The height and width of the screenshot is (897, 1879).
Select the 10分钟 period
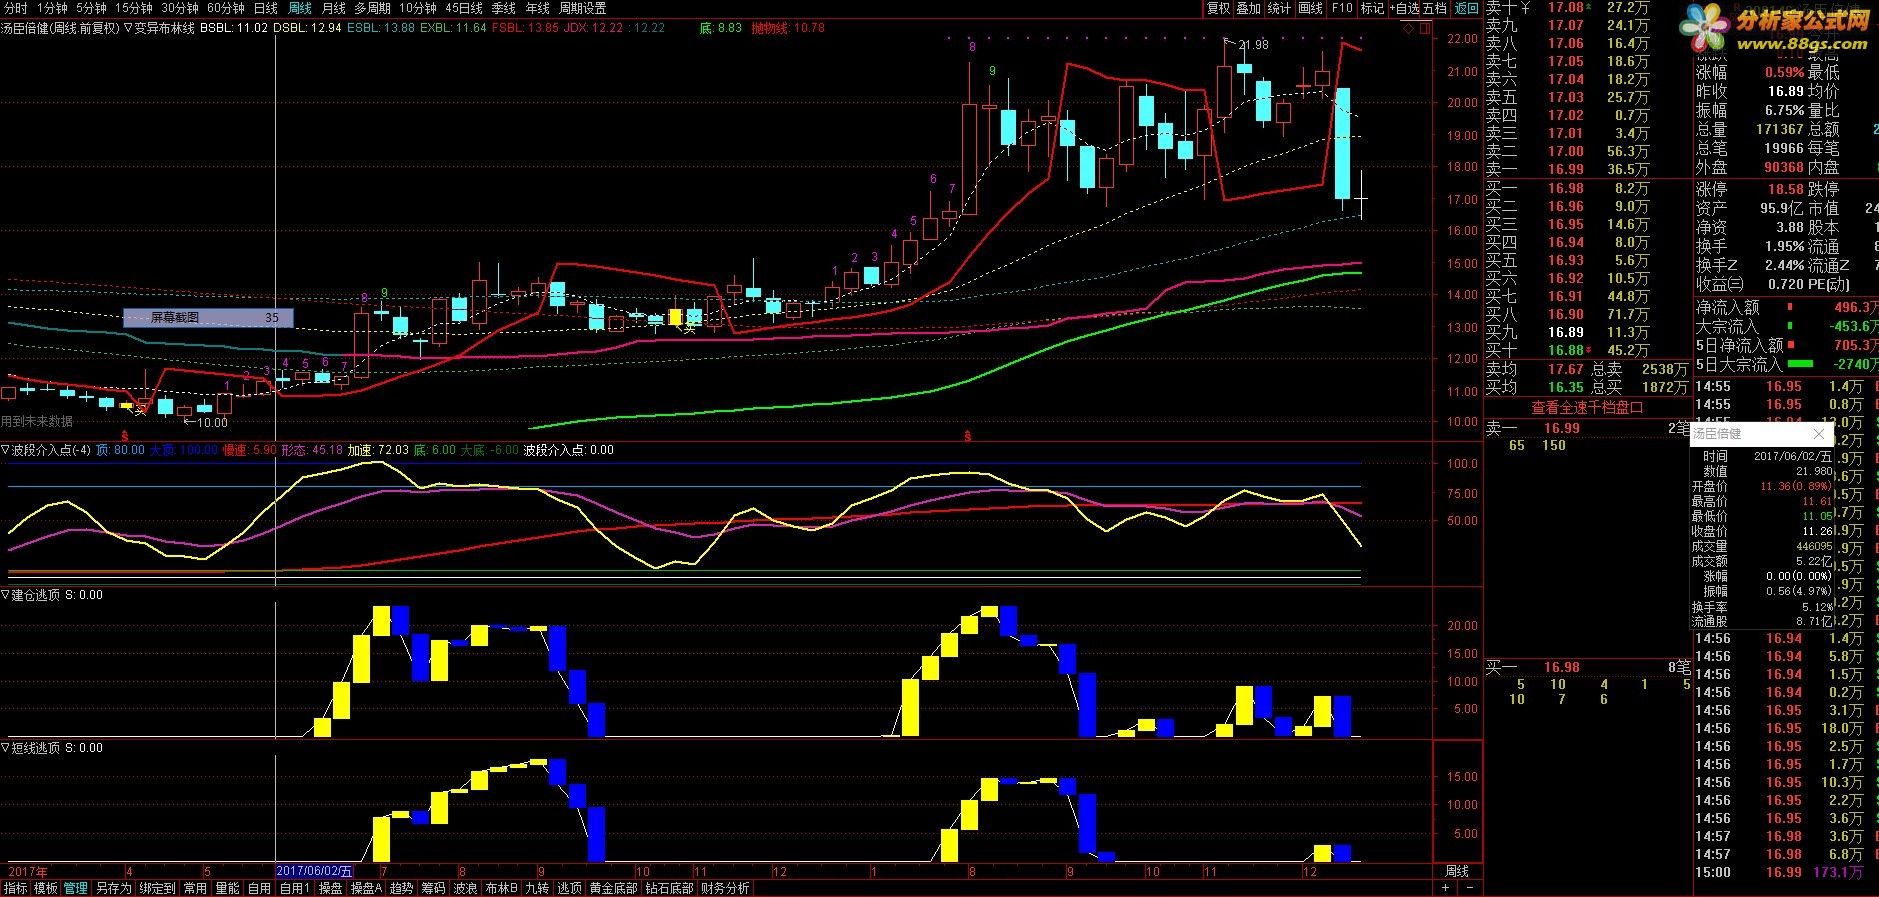point(418,8)
